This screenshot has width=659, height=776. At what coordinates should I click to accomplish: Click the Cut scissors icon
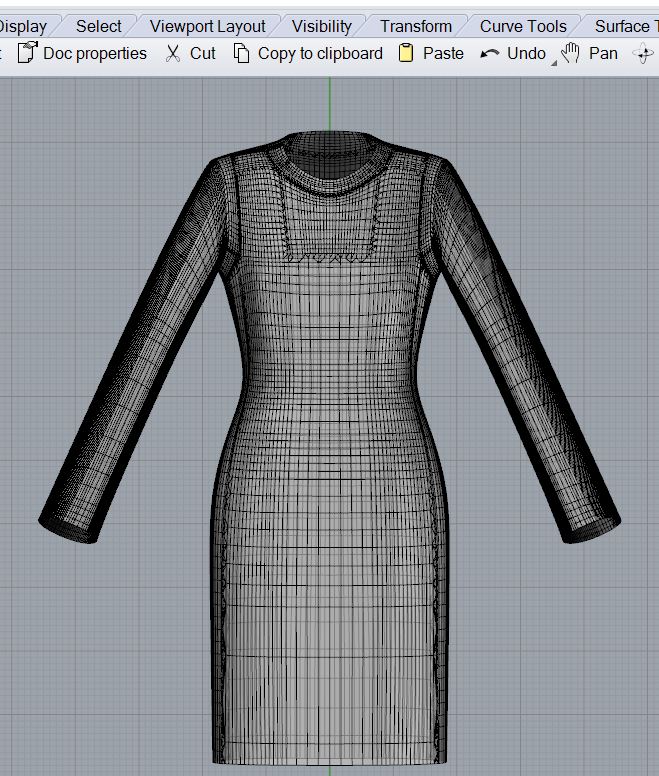(x=173, y=53)
